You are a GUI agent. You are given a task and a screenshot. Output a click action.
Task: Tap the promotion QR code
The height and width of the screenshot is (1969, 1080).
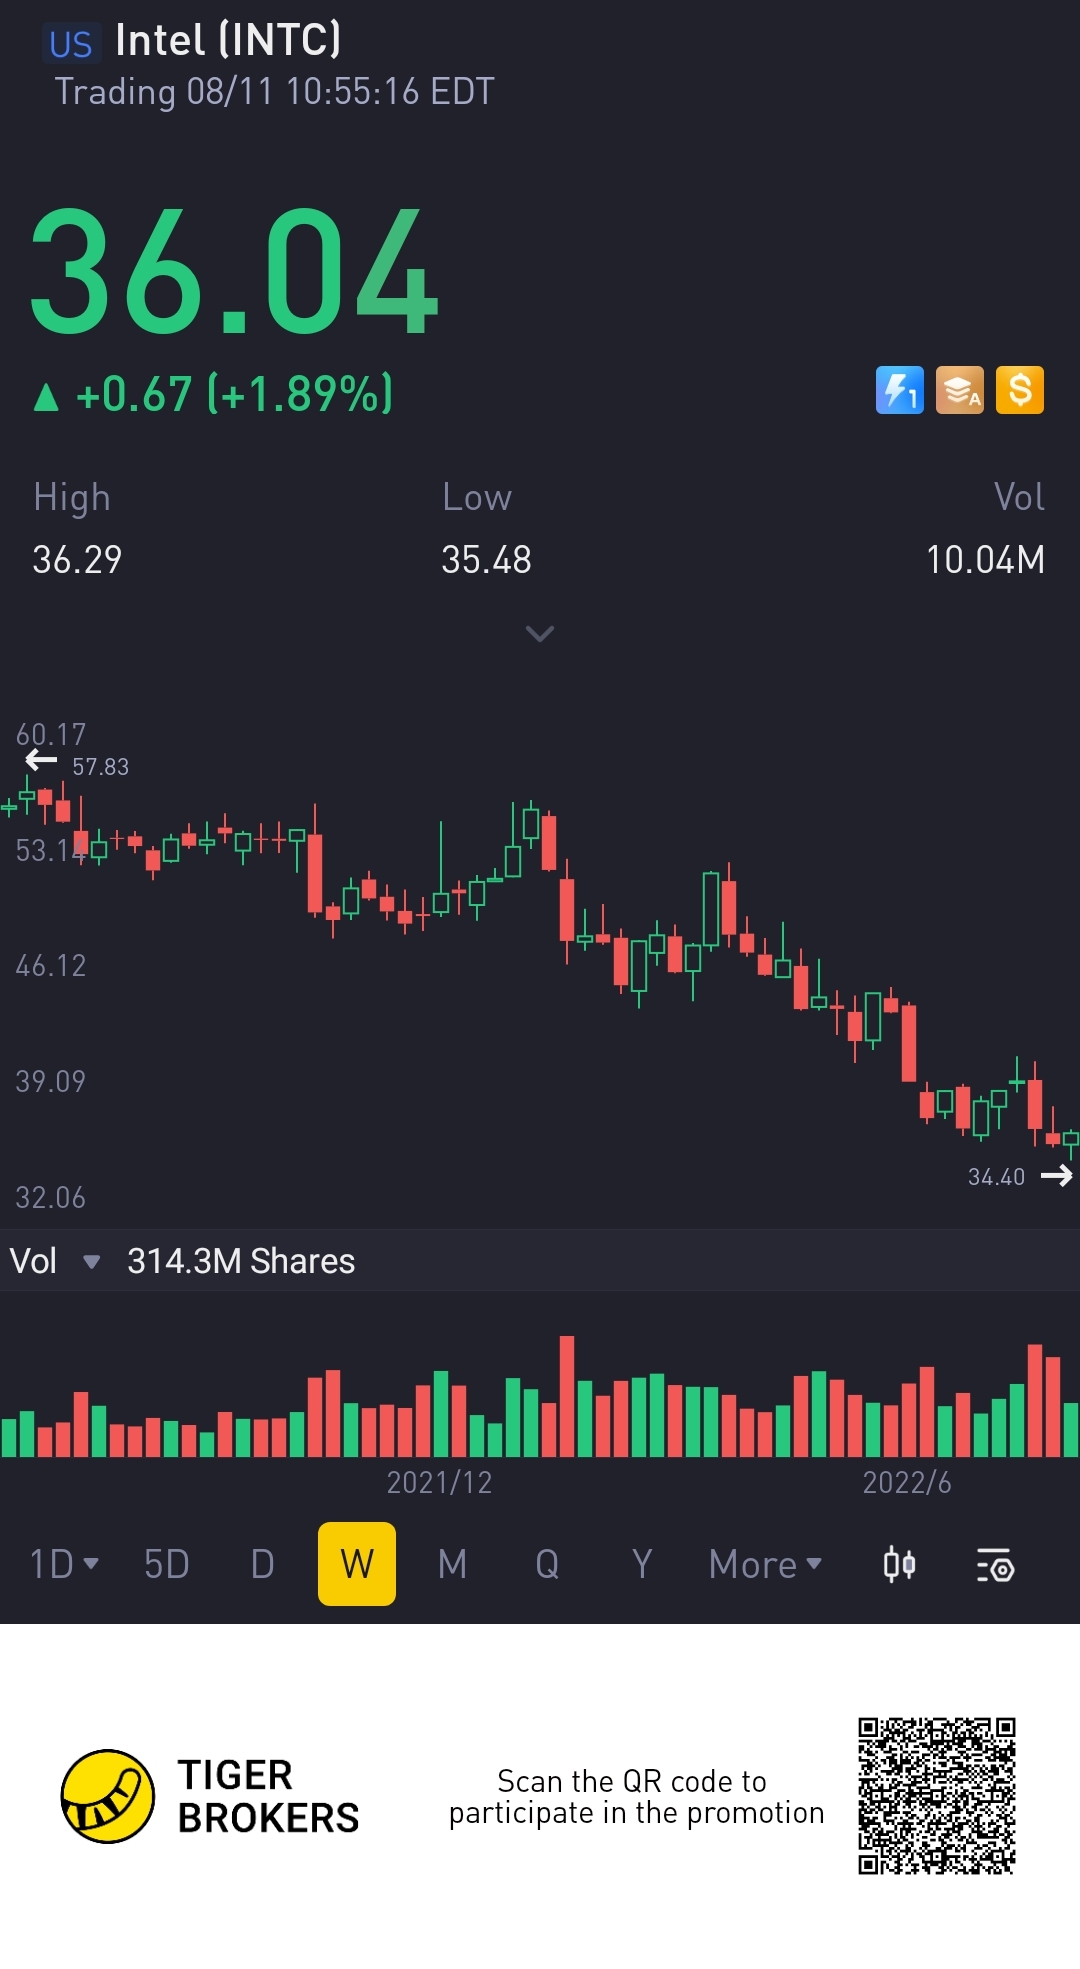937,1796
